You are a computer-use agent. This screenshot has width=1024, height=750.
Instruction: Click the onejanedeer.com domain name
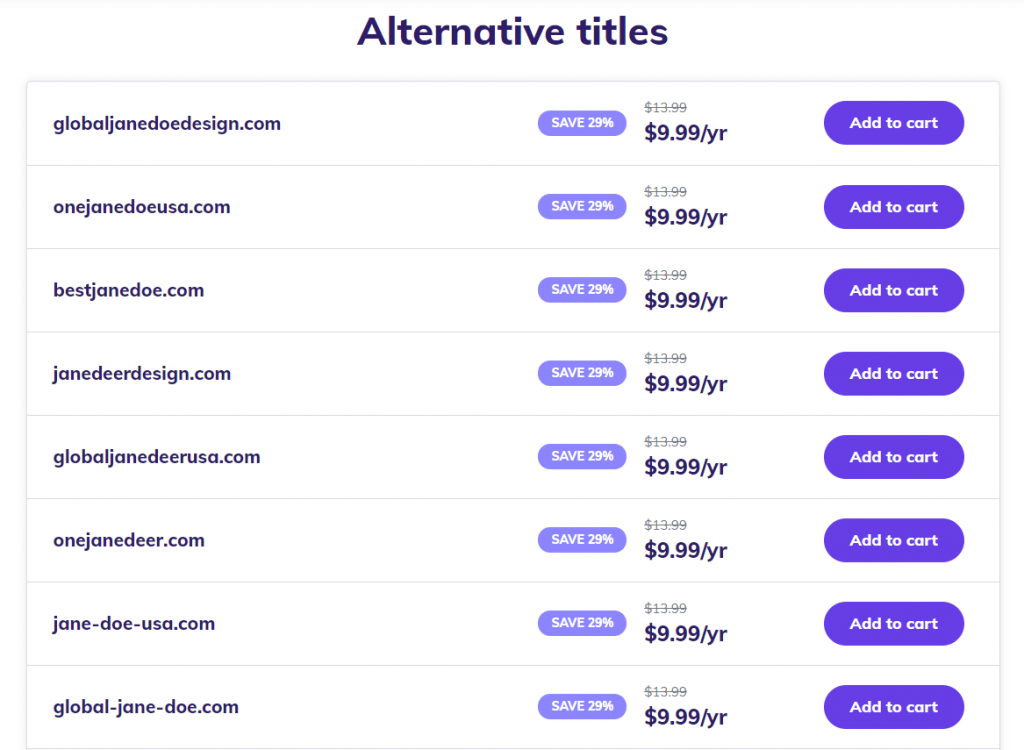click(x=129, y=540)
